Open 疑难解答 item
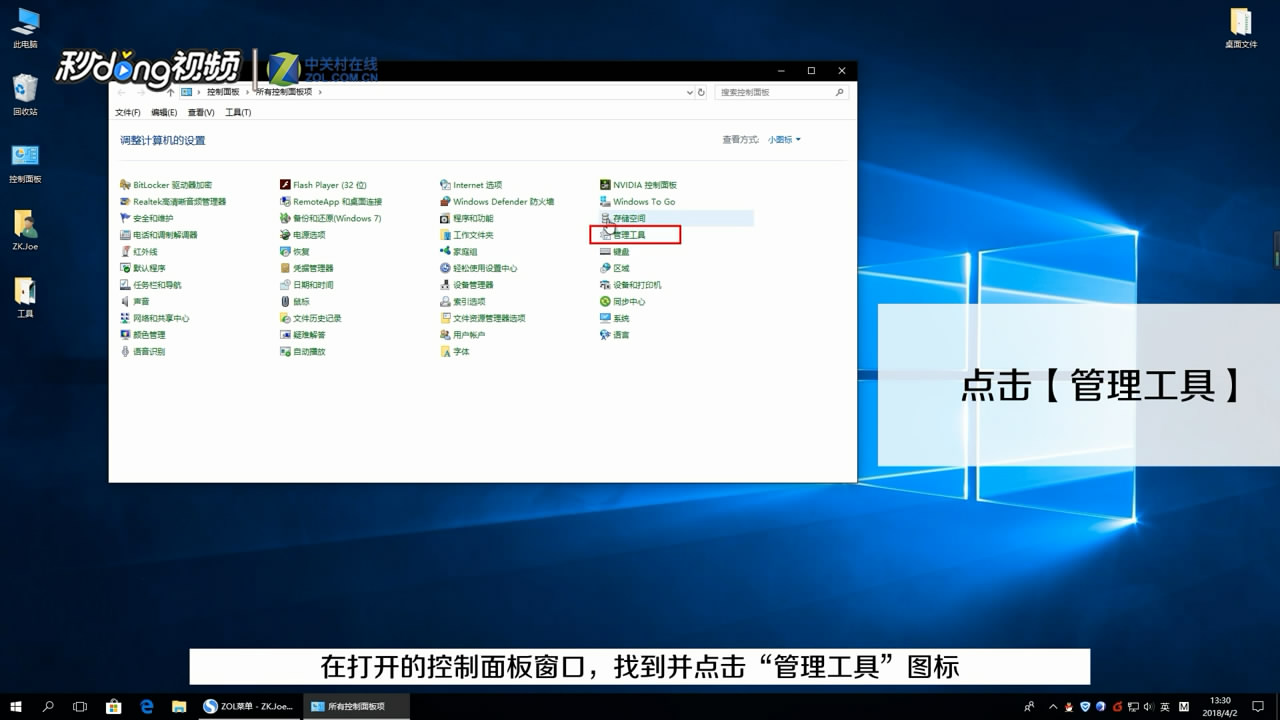The width and height of the screenshot is (1280, 720). (x=303, y=335)
